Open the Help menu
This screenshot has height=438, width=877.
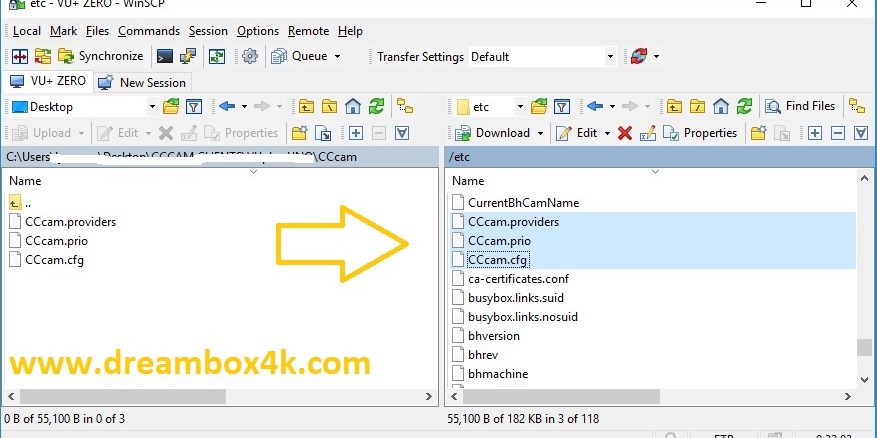coord(350,31)
